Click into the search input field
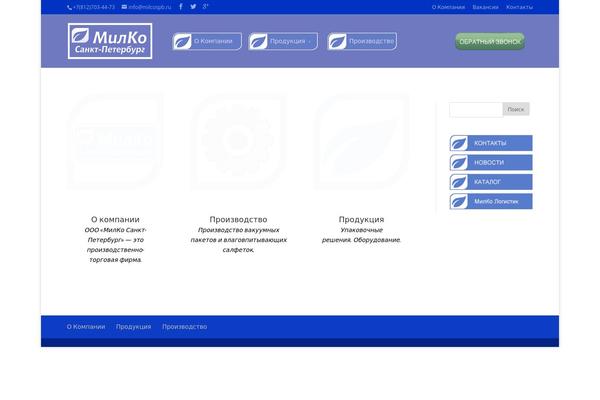 click(476, 109)
